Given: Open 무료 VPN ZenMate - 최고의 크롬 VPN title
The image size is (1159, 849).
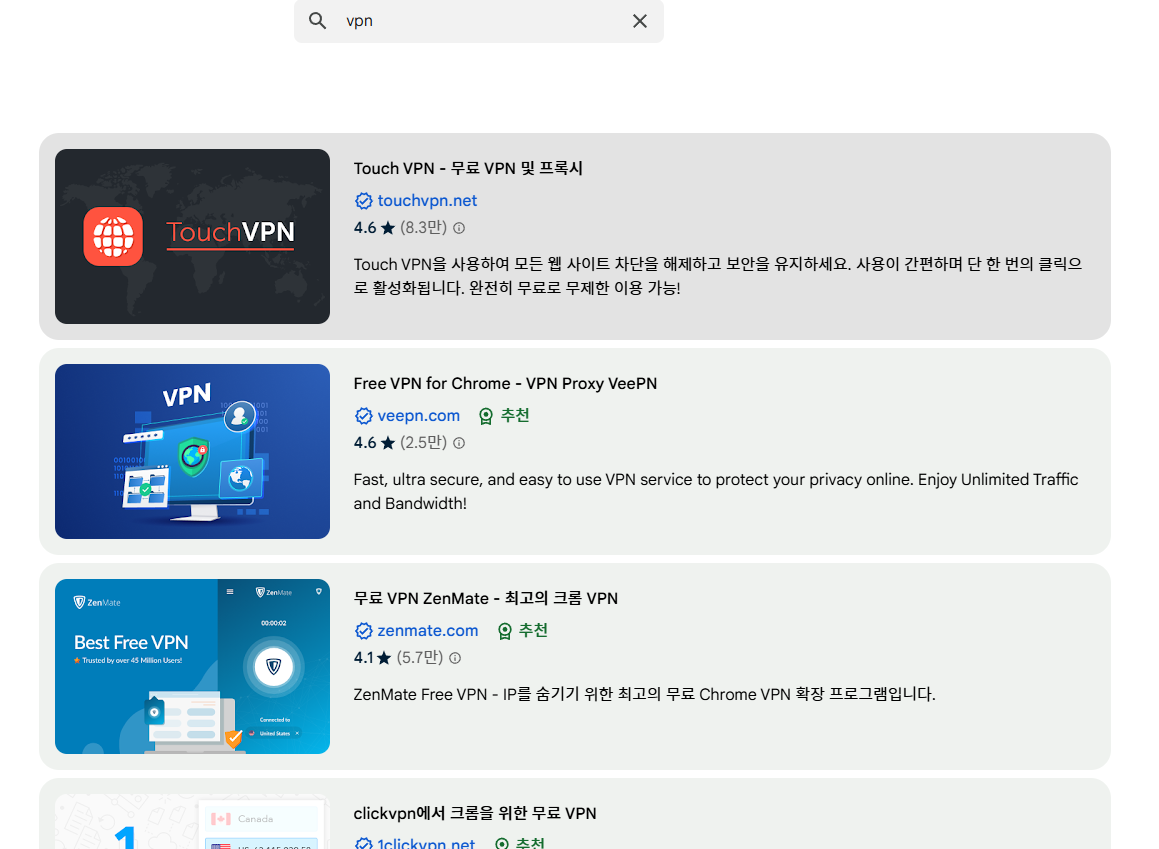Looking at the screenshot, I should pos(486,599).
